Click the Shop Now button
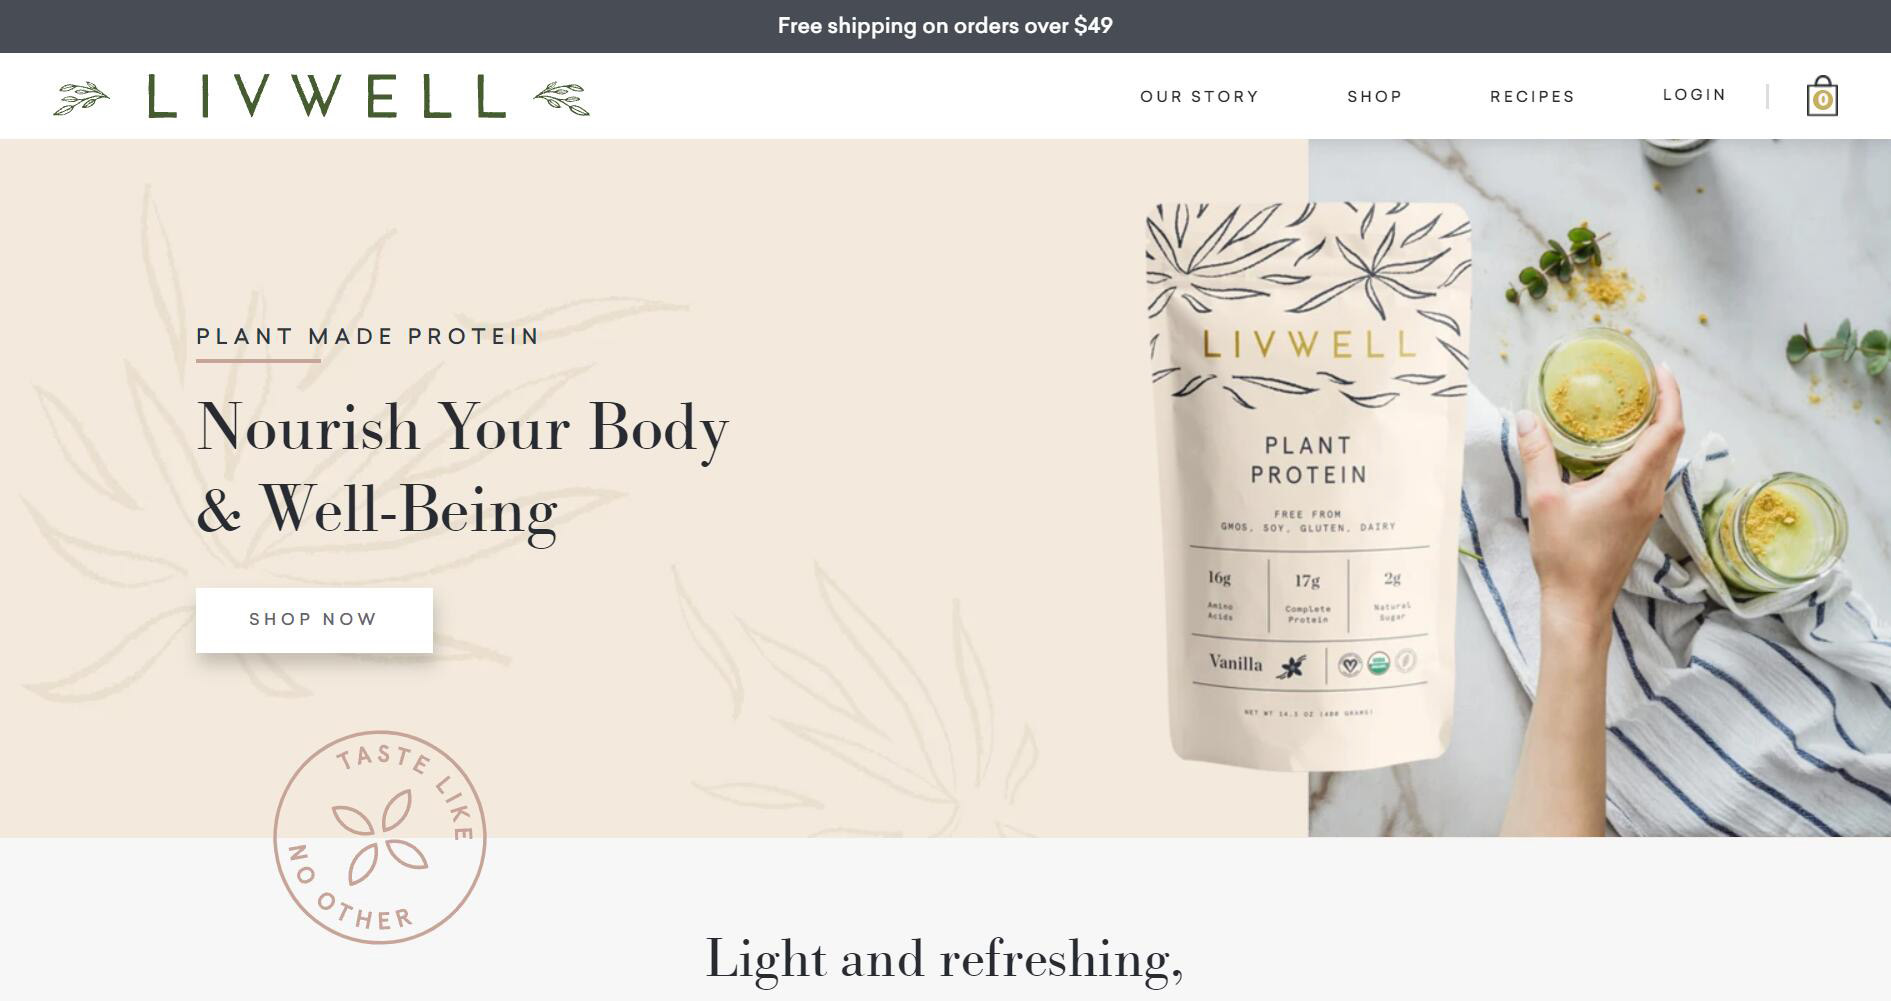1891x1001 pixels. [x=314, y=620]
